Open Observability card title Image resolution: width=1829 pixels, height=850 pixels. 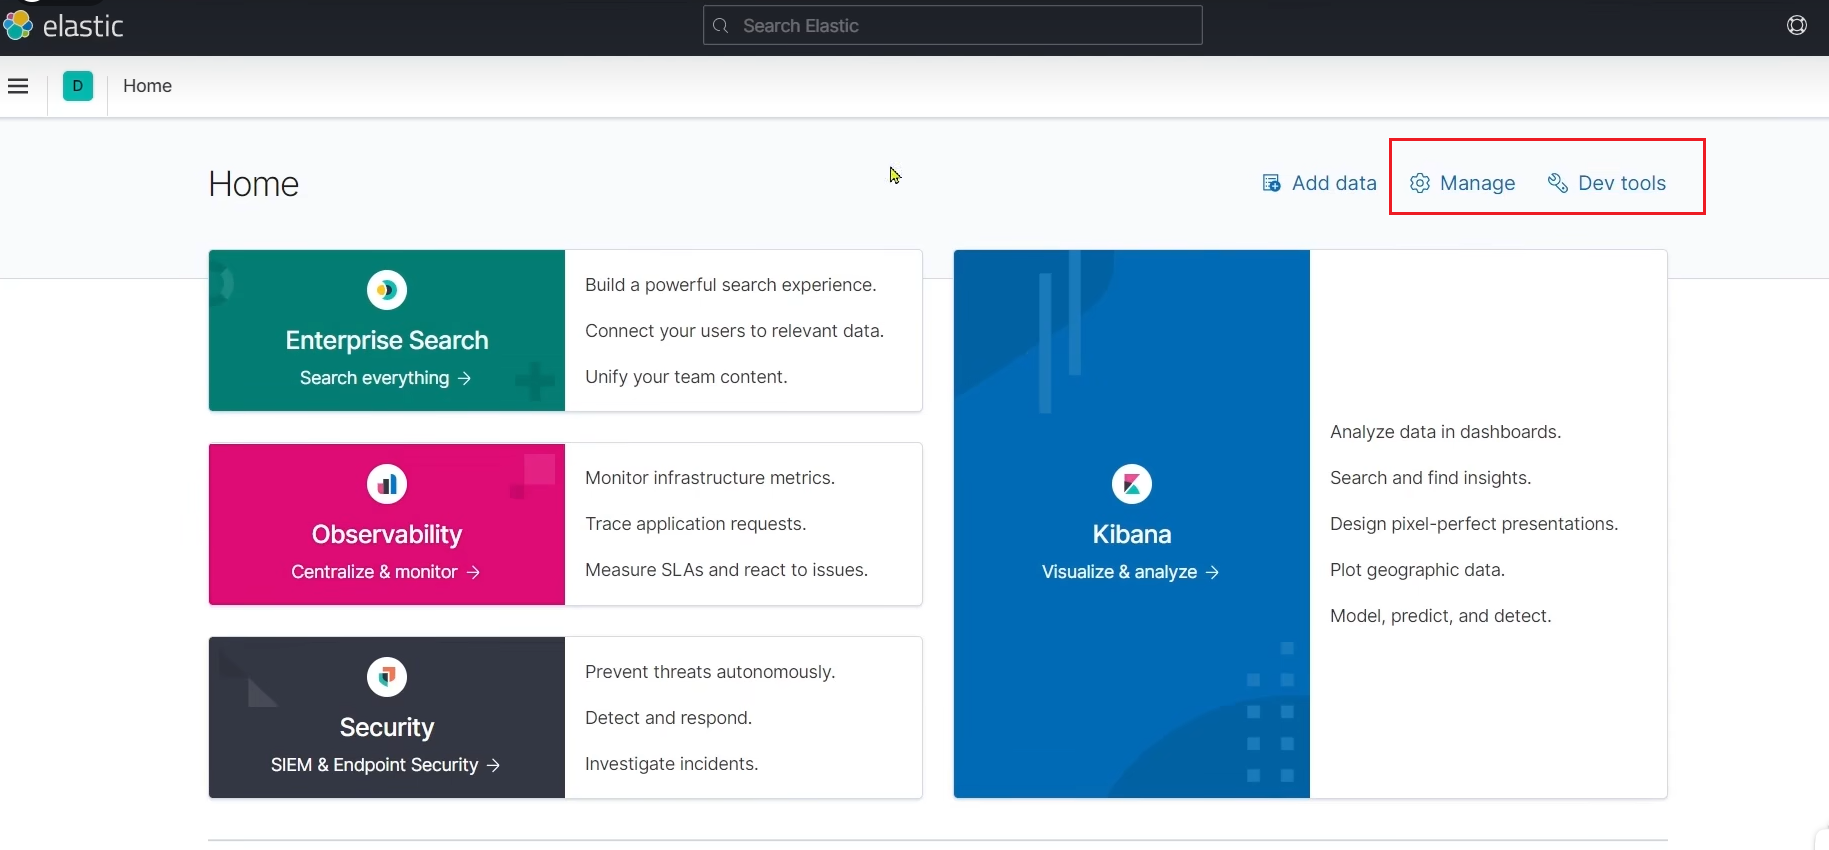click(387, 534)
